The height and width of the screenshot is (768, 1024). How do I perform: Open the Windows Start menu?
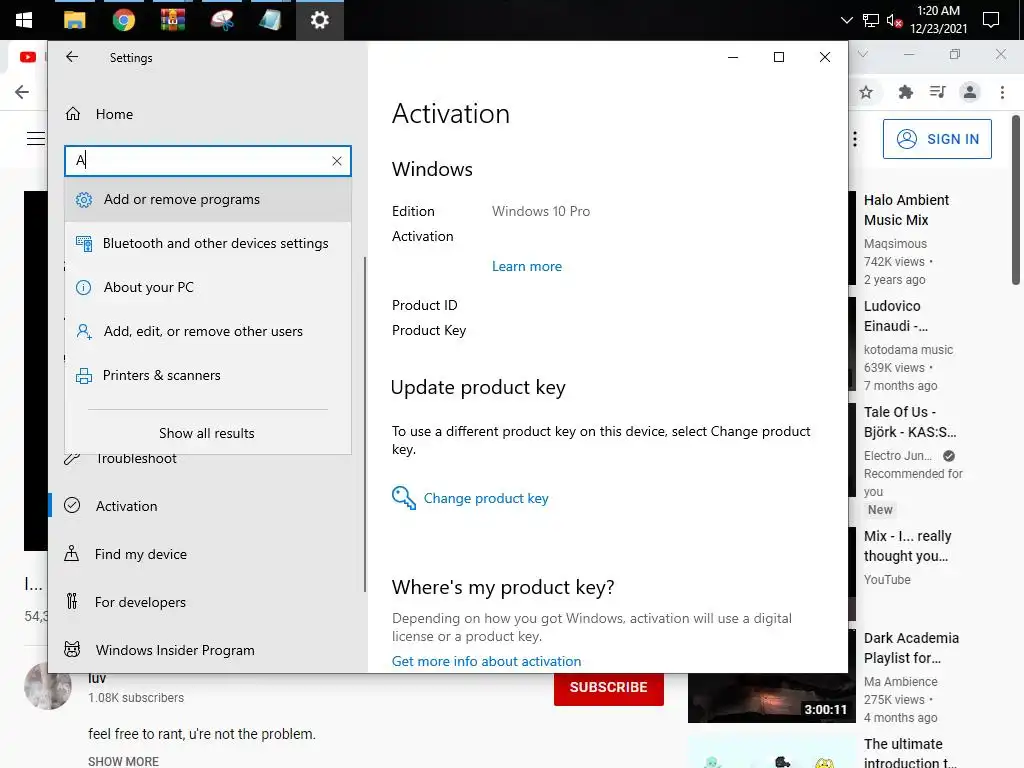point(24,20)
